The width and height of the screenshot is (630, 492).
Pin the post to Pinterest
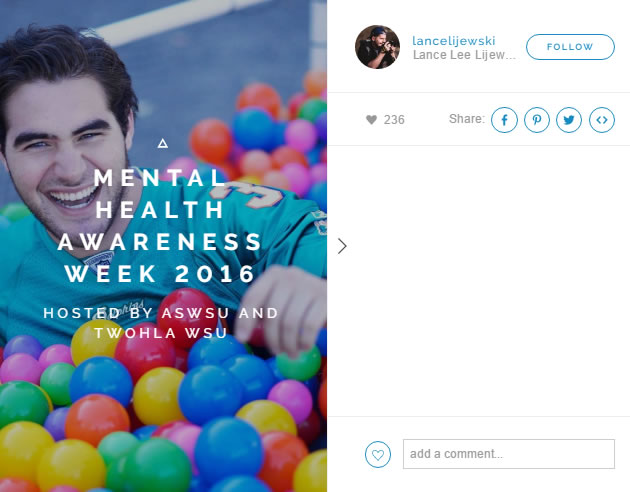(x=537, y=120)
